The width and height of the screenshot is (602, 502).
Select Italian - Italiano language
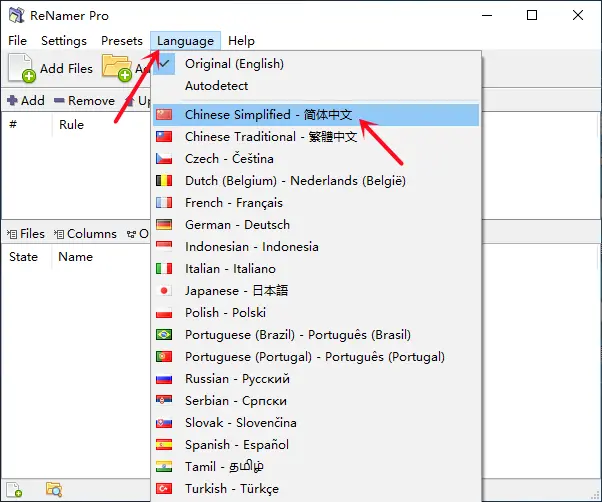point(316,269)
